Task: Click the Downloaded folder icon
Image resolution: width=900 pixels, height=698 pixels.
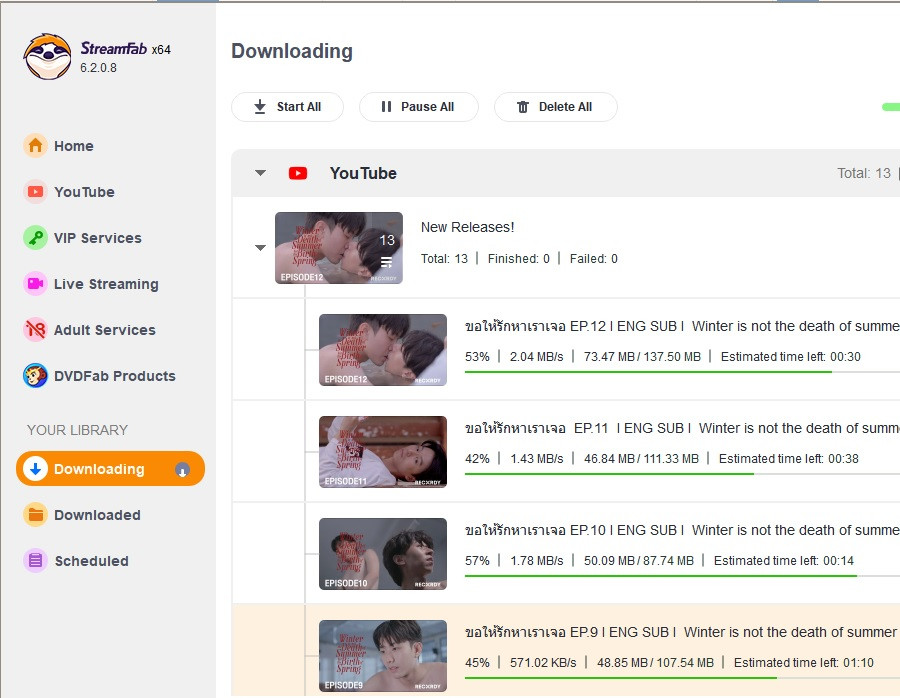Action: point(36,515)
